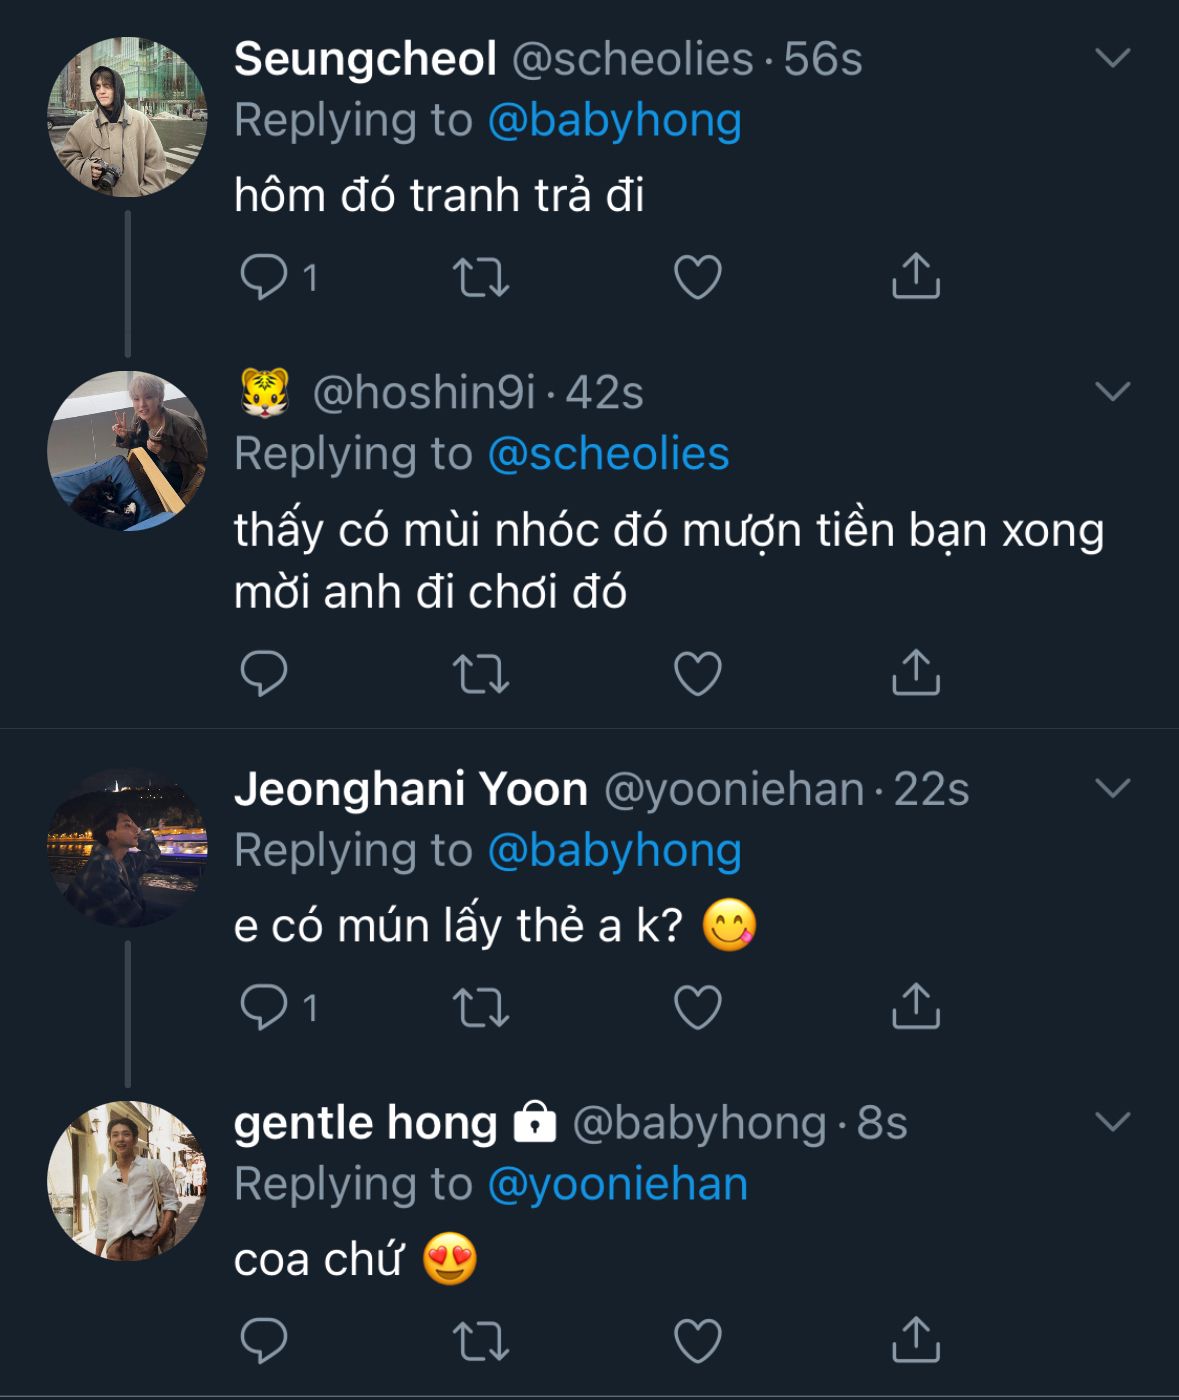This screenshot has width=1179, height=1400.
Task: Reply to gentle hong's tweet
Action: [264, 1341]
